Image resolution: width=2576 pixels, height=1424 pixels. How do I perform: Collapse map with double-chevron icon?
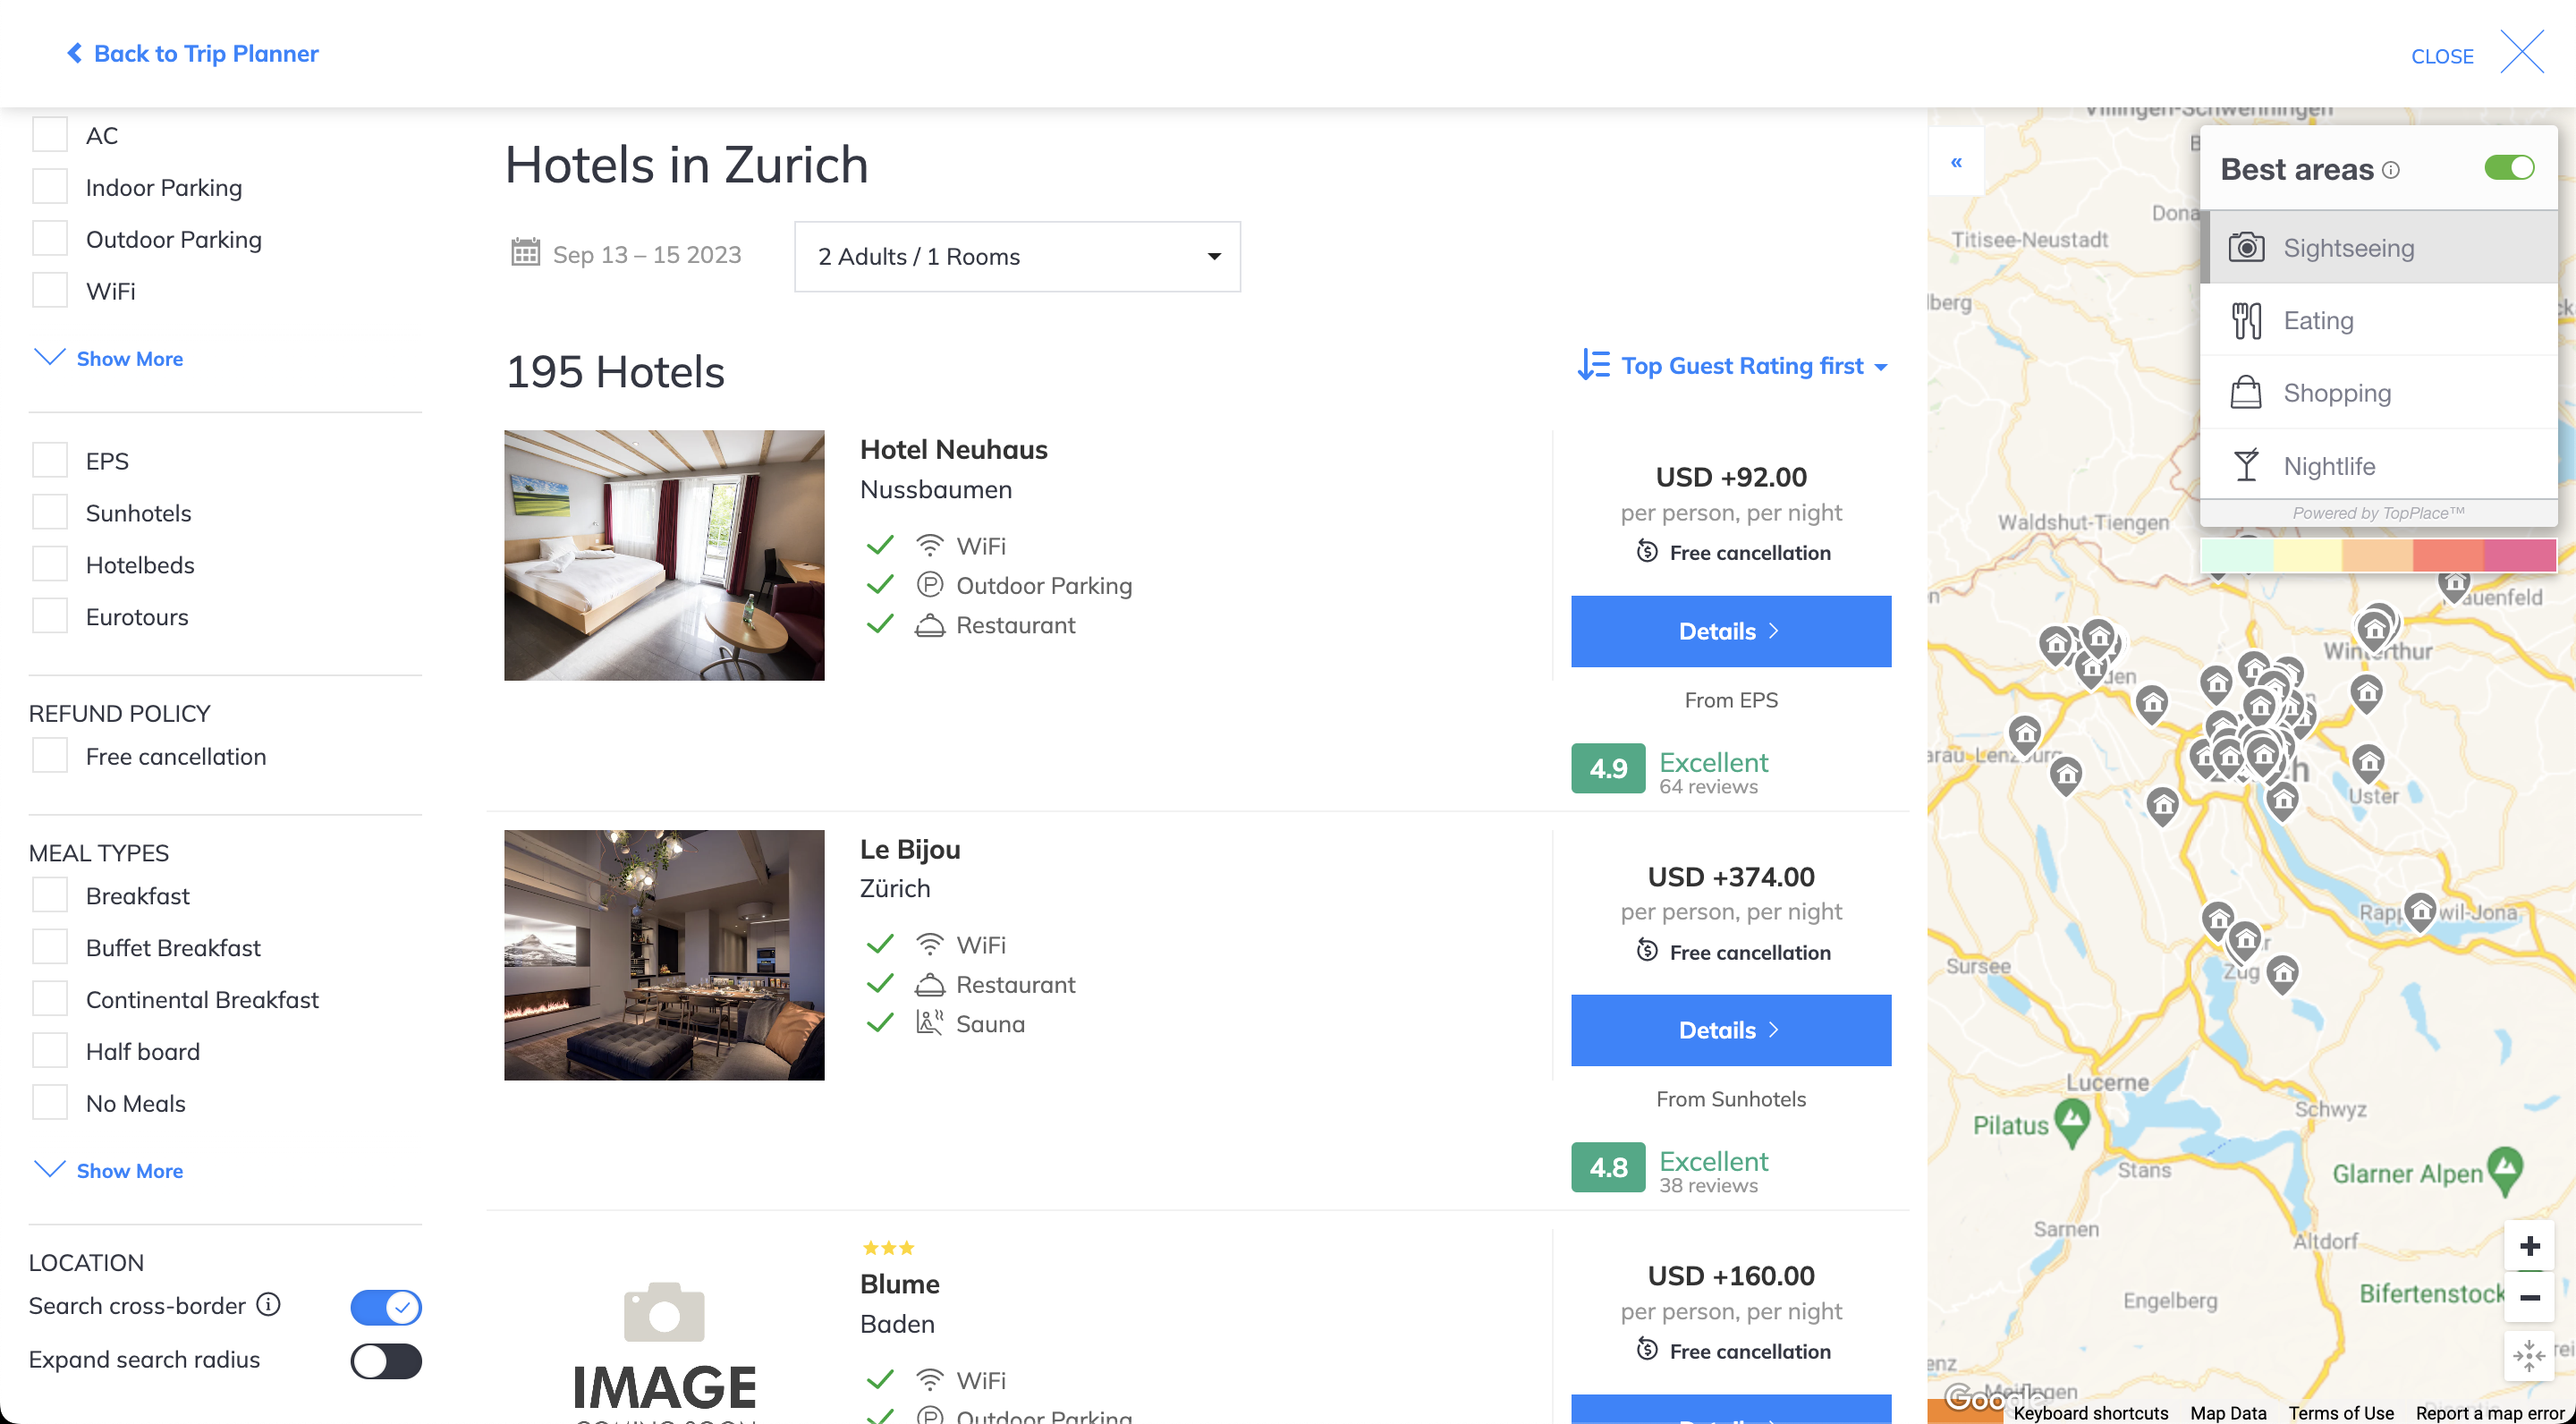click(1956, 162)
